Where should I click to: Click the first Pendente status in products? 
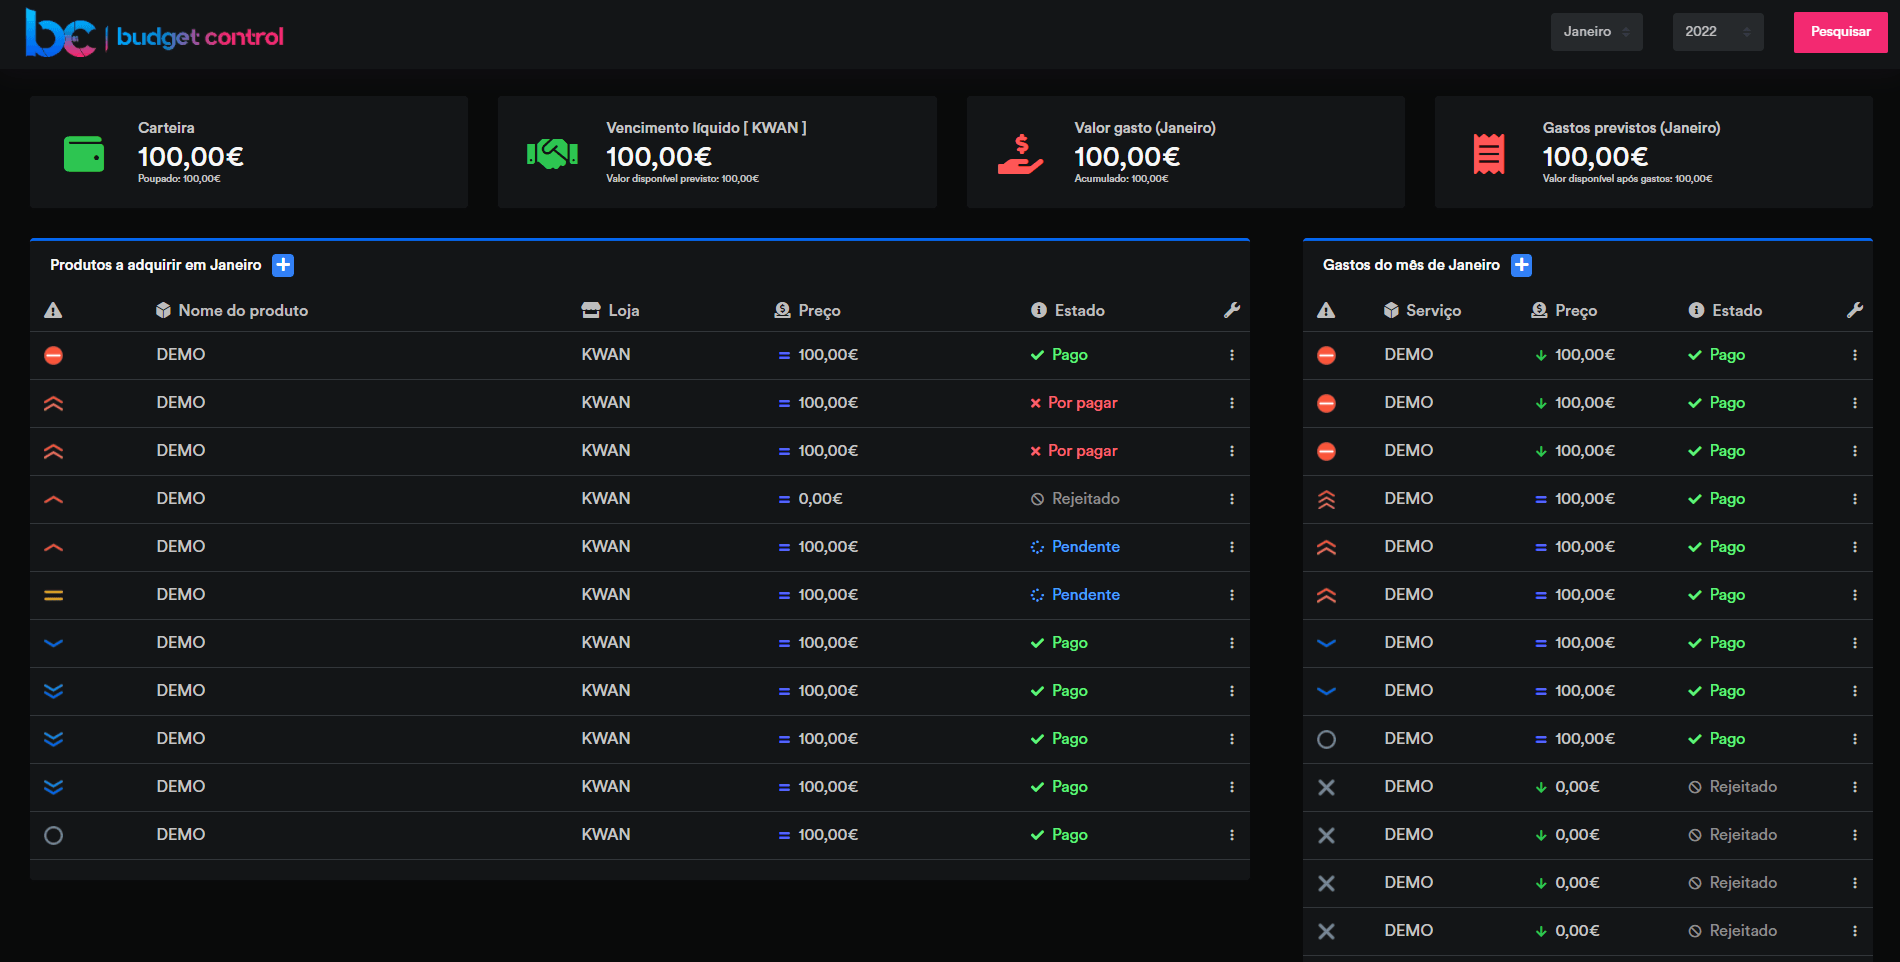coord(1084,547)
